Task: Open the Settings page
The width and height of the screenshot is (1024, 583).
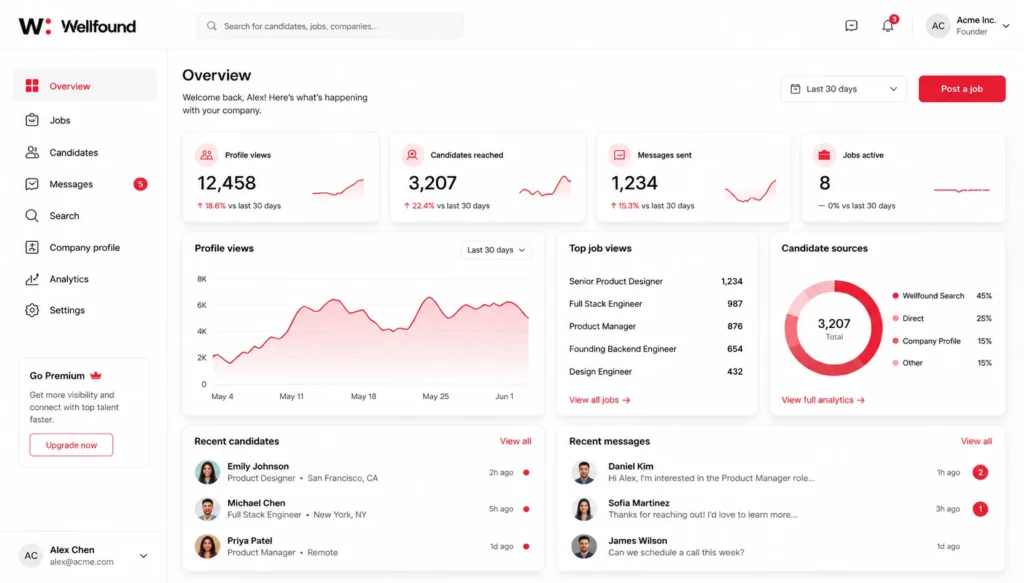Action: tap(84, 310)
